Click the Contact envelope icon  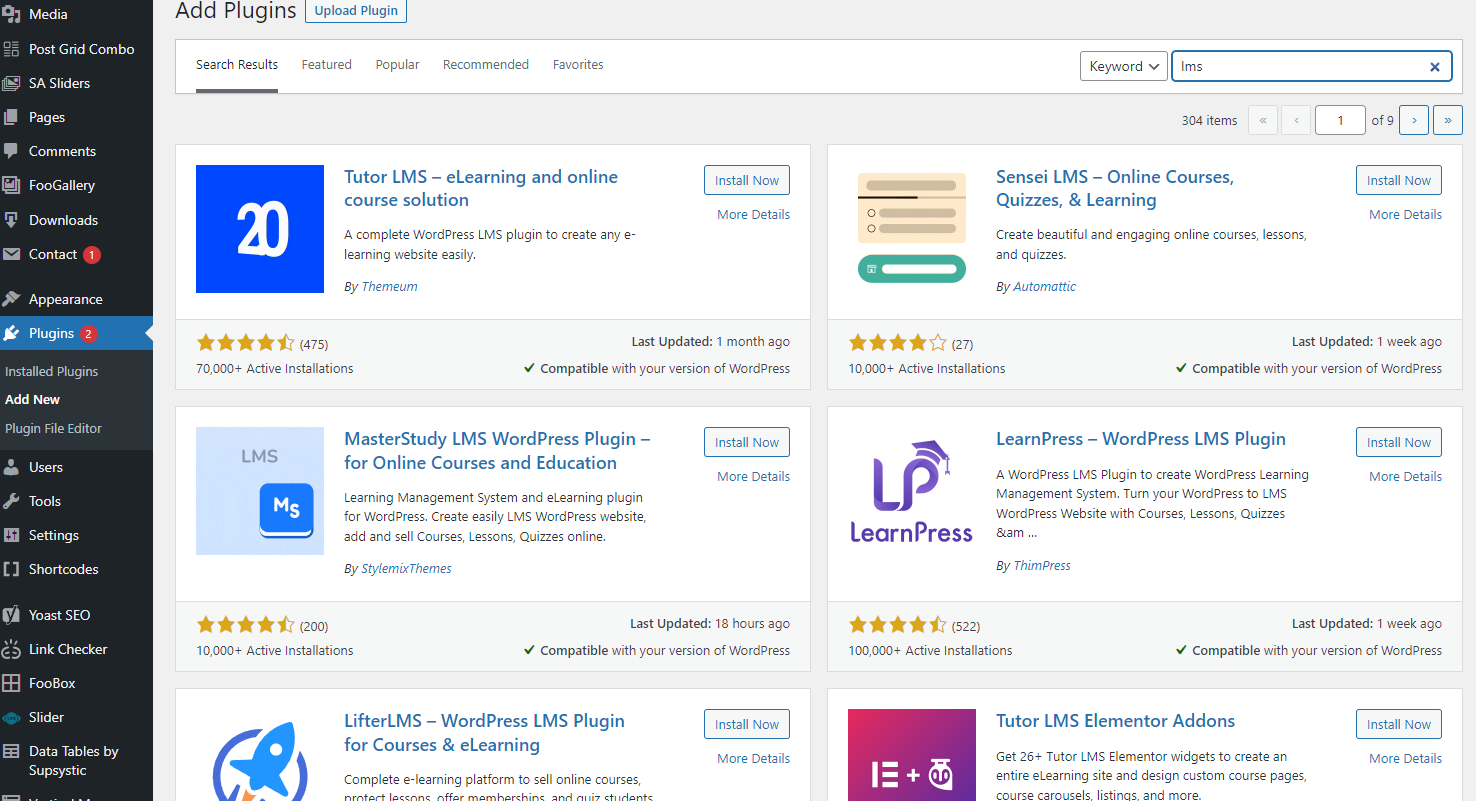pyautogui.click(x=11, y=254)
